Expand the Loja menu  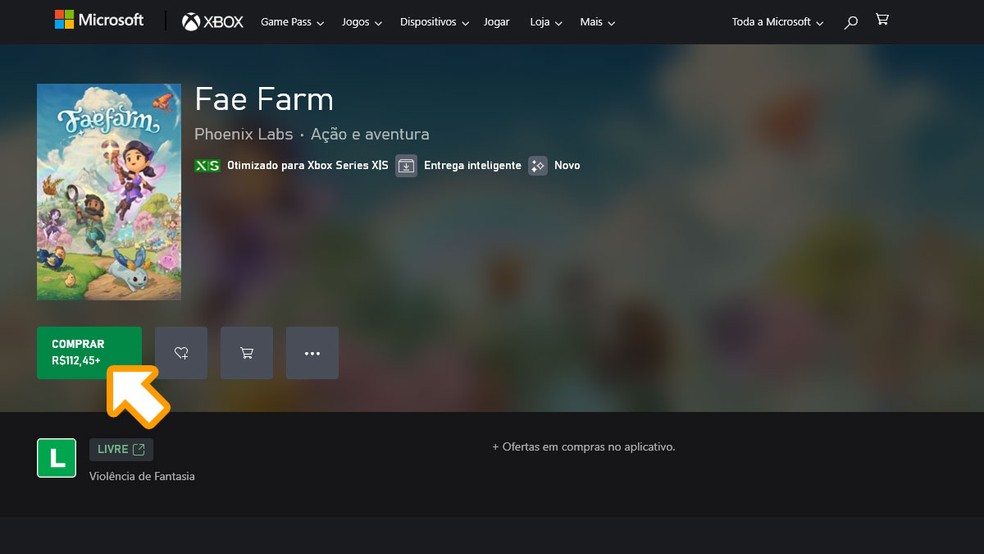point(546,22)
